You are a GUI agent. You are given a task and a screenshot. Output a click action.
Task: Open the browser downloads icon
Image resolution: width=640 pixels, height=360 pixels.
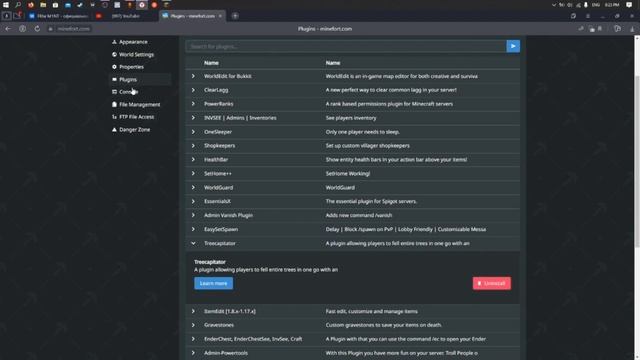tap(632, 29)
